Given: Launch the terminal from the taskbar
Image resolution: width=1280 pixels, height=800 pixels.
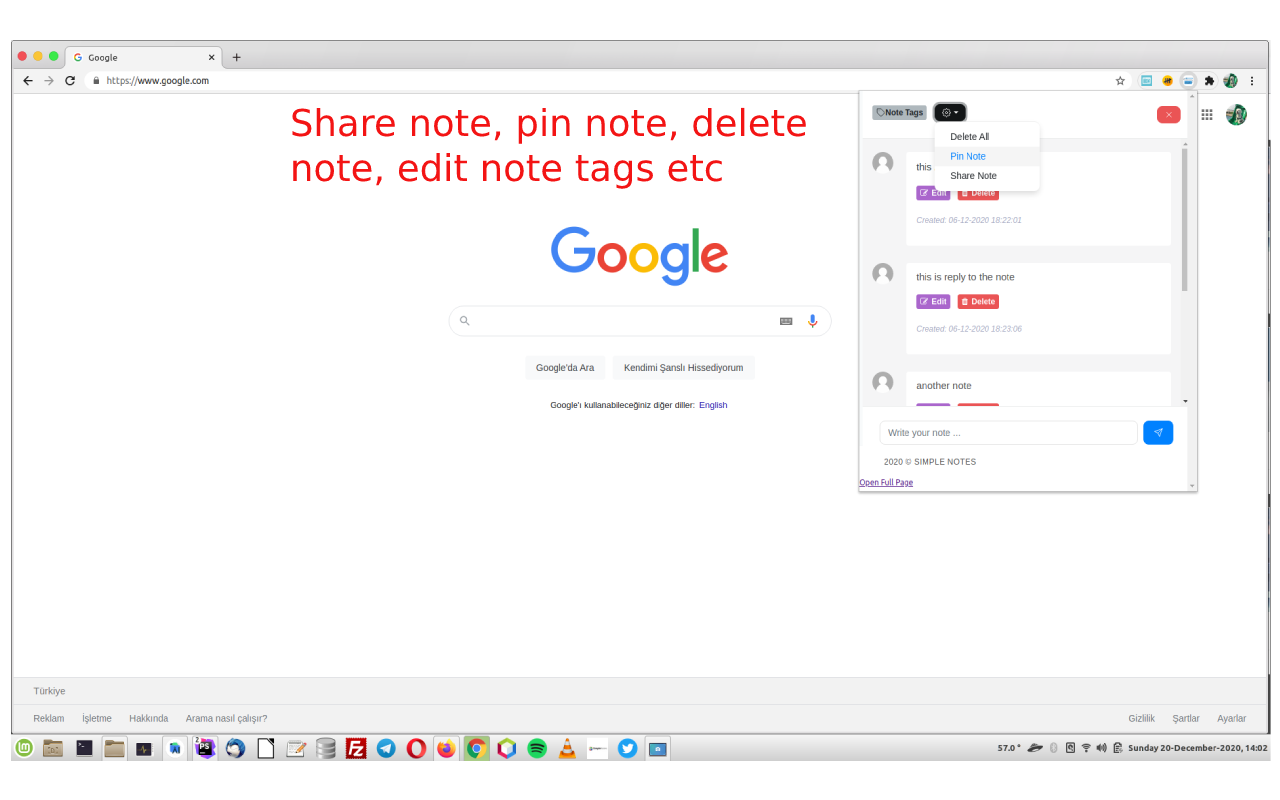Looking at the screenshot, I should click(84, 748).
